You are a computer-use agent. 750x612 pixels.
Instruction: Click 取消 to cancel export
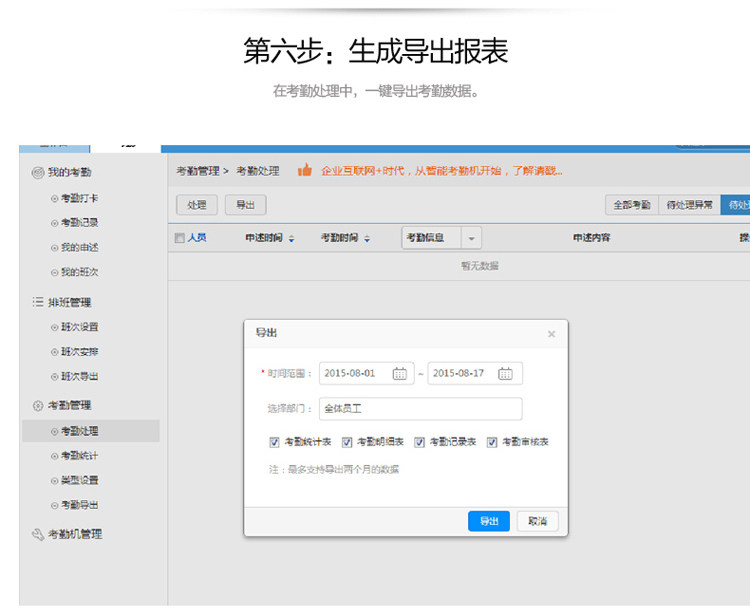click(x=538, y=521)
